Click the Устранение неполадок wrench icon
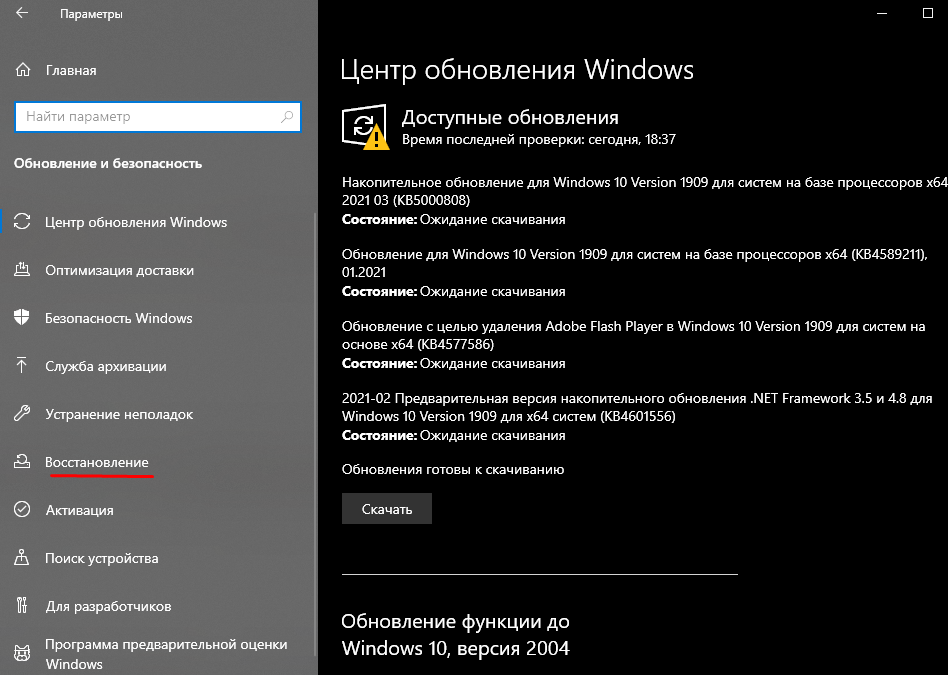Viewport: 948px width, 675px height. (23, 414)
